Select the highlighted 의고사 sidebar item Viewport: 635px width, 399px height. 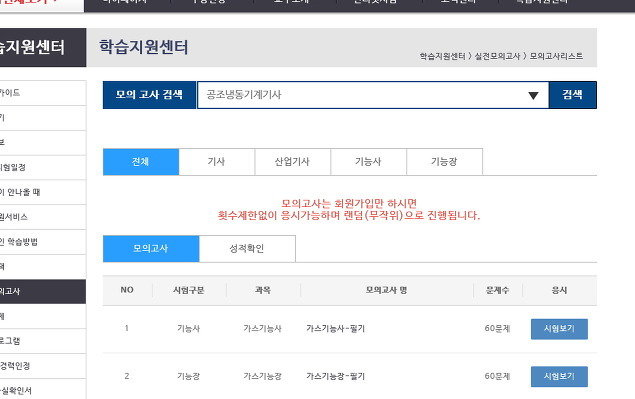(43, 291)
